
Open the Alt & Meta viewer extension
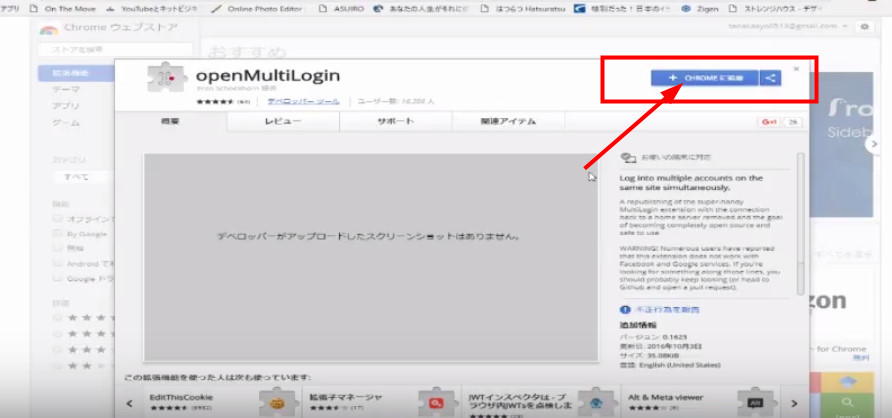699,402
